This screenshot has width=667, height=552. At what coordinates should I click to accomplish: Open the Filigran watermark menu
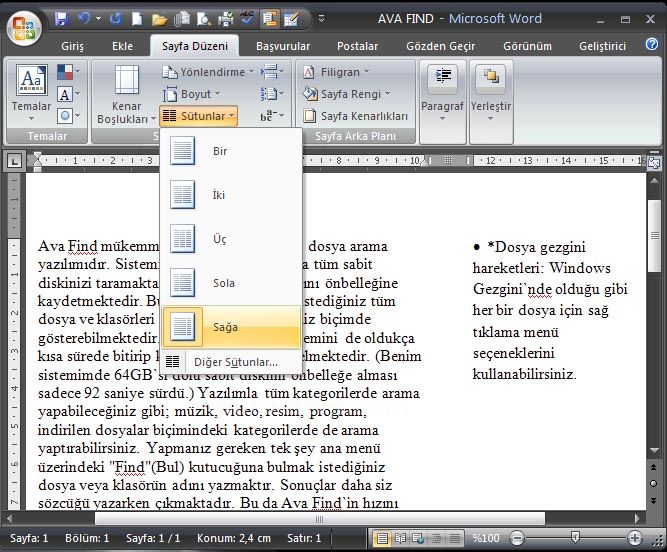click(x=336, y=72)
